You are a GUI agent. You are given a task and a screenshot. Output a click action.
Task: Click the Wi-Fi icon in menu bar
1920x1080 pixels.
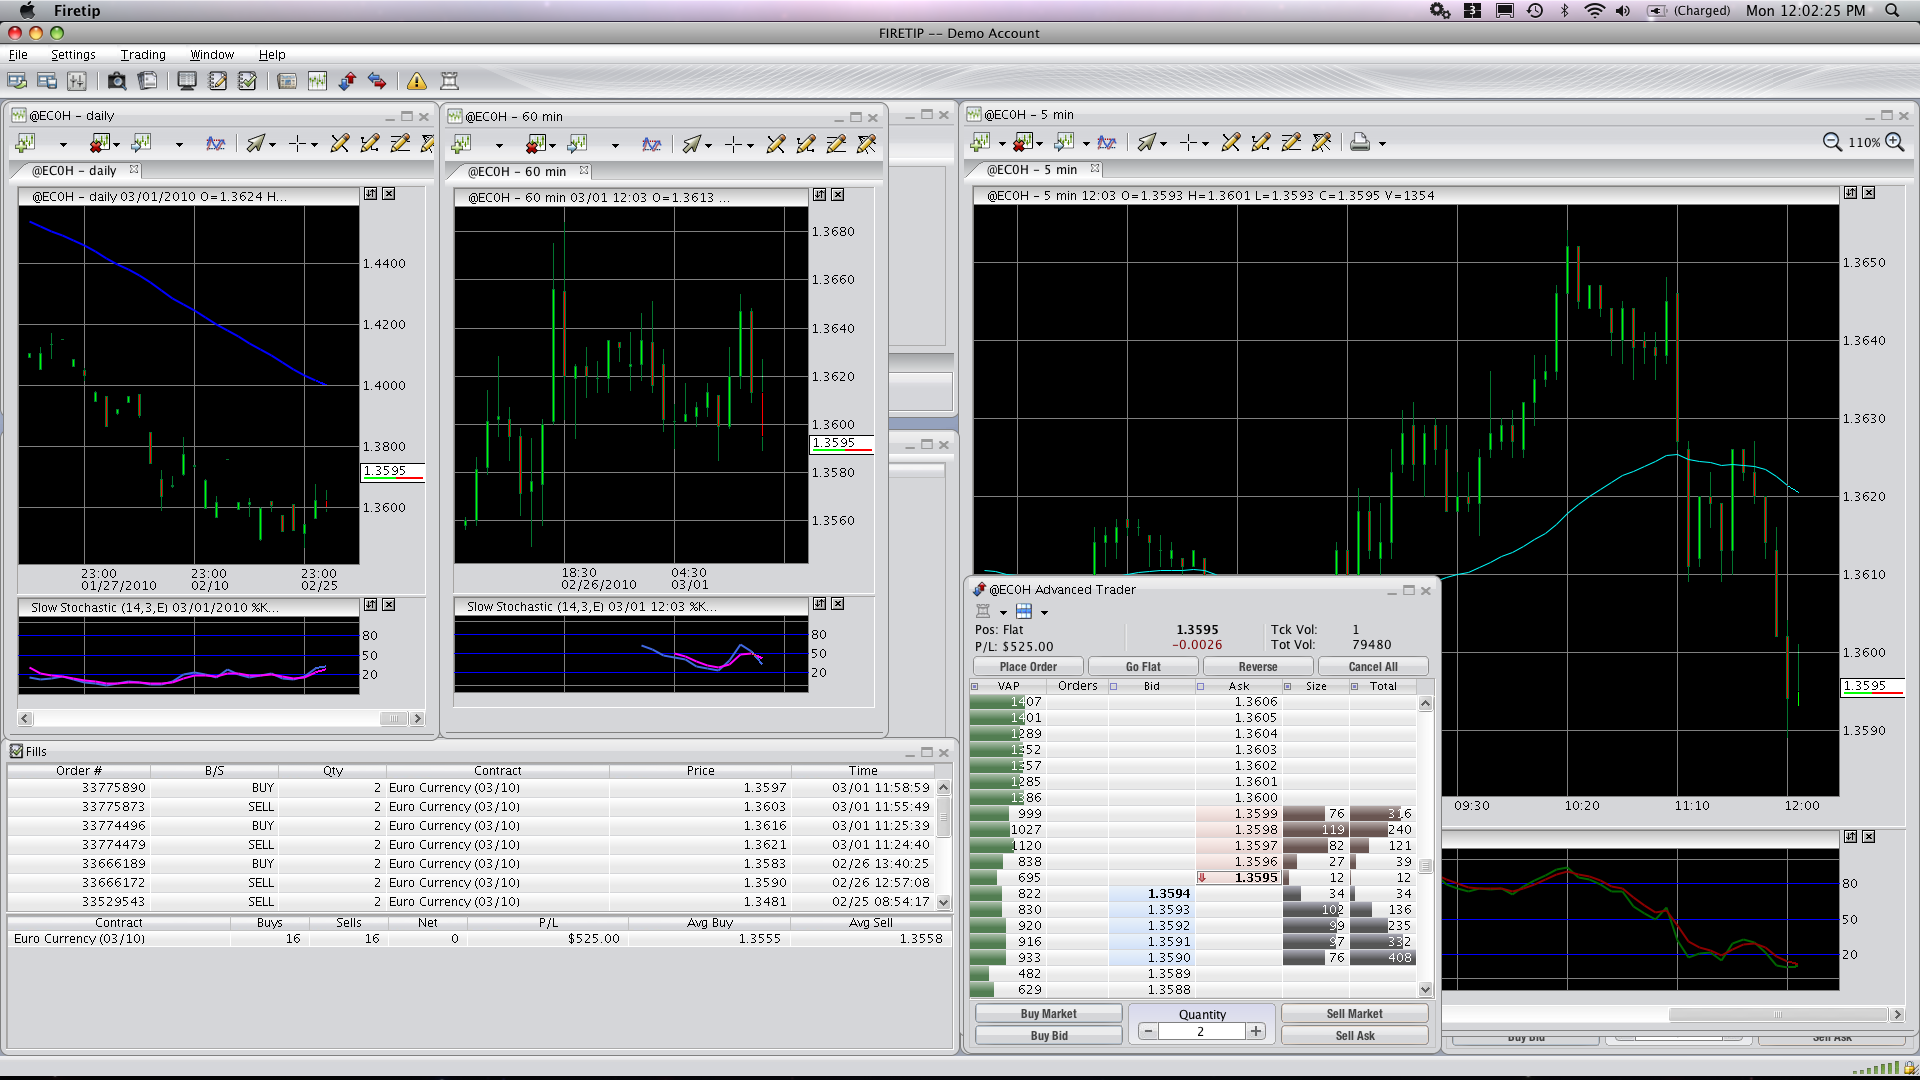[x=1595, y=11]
